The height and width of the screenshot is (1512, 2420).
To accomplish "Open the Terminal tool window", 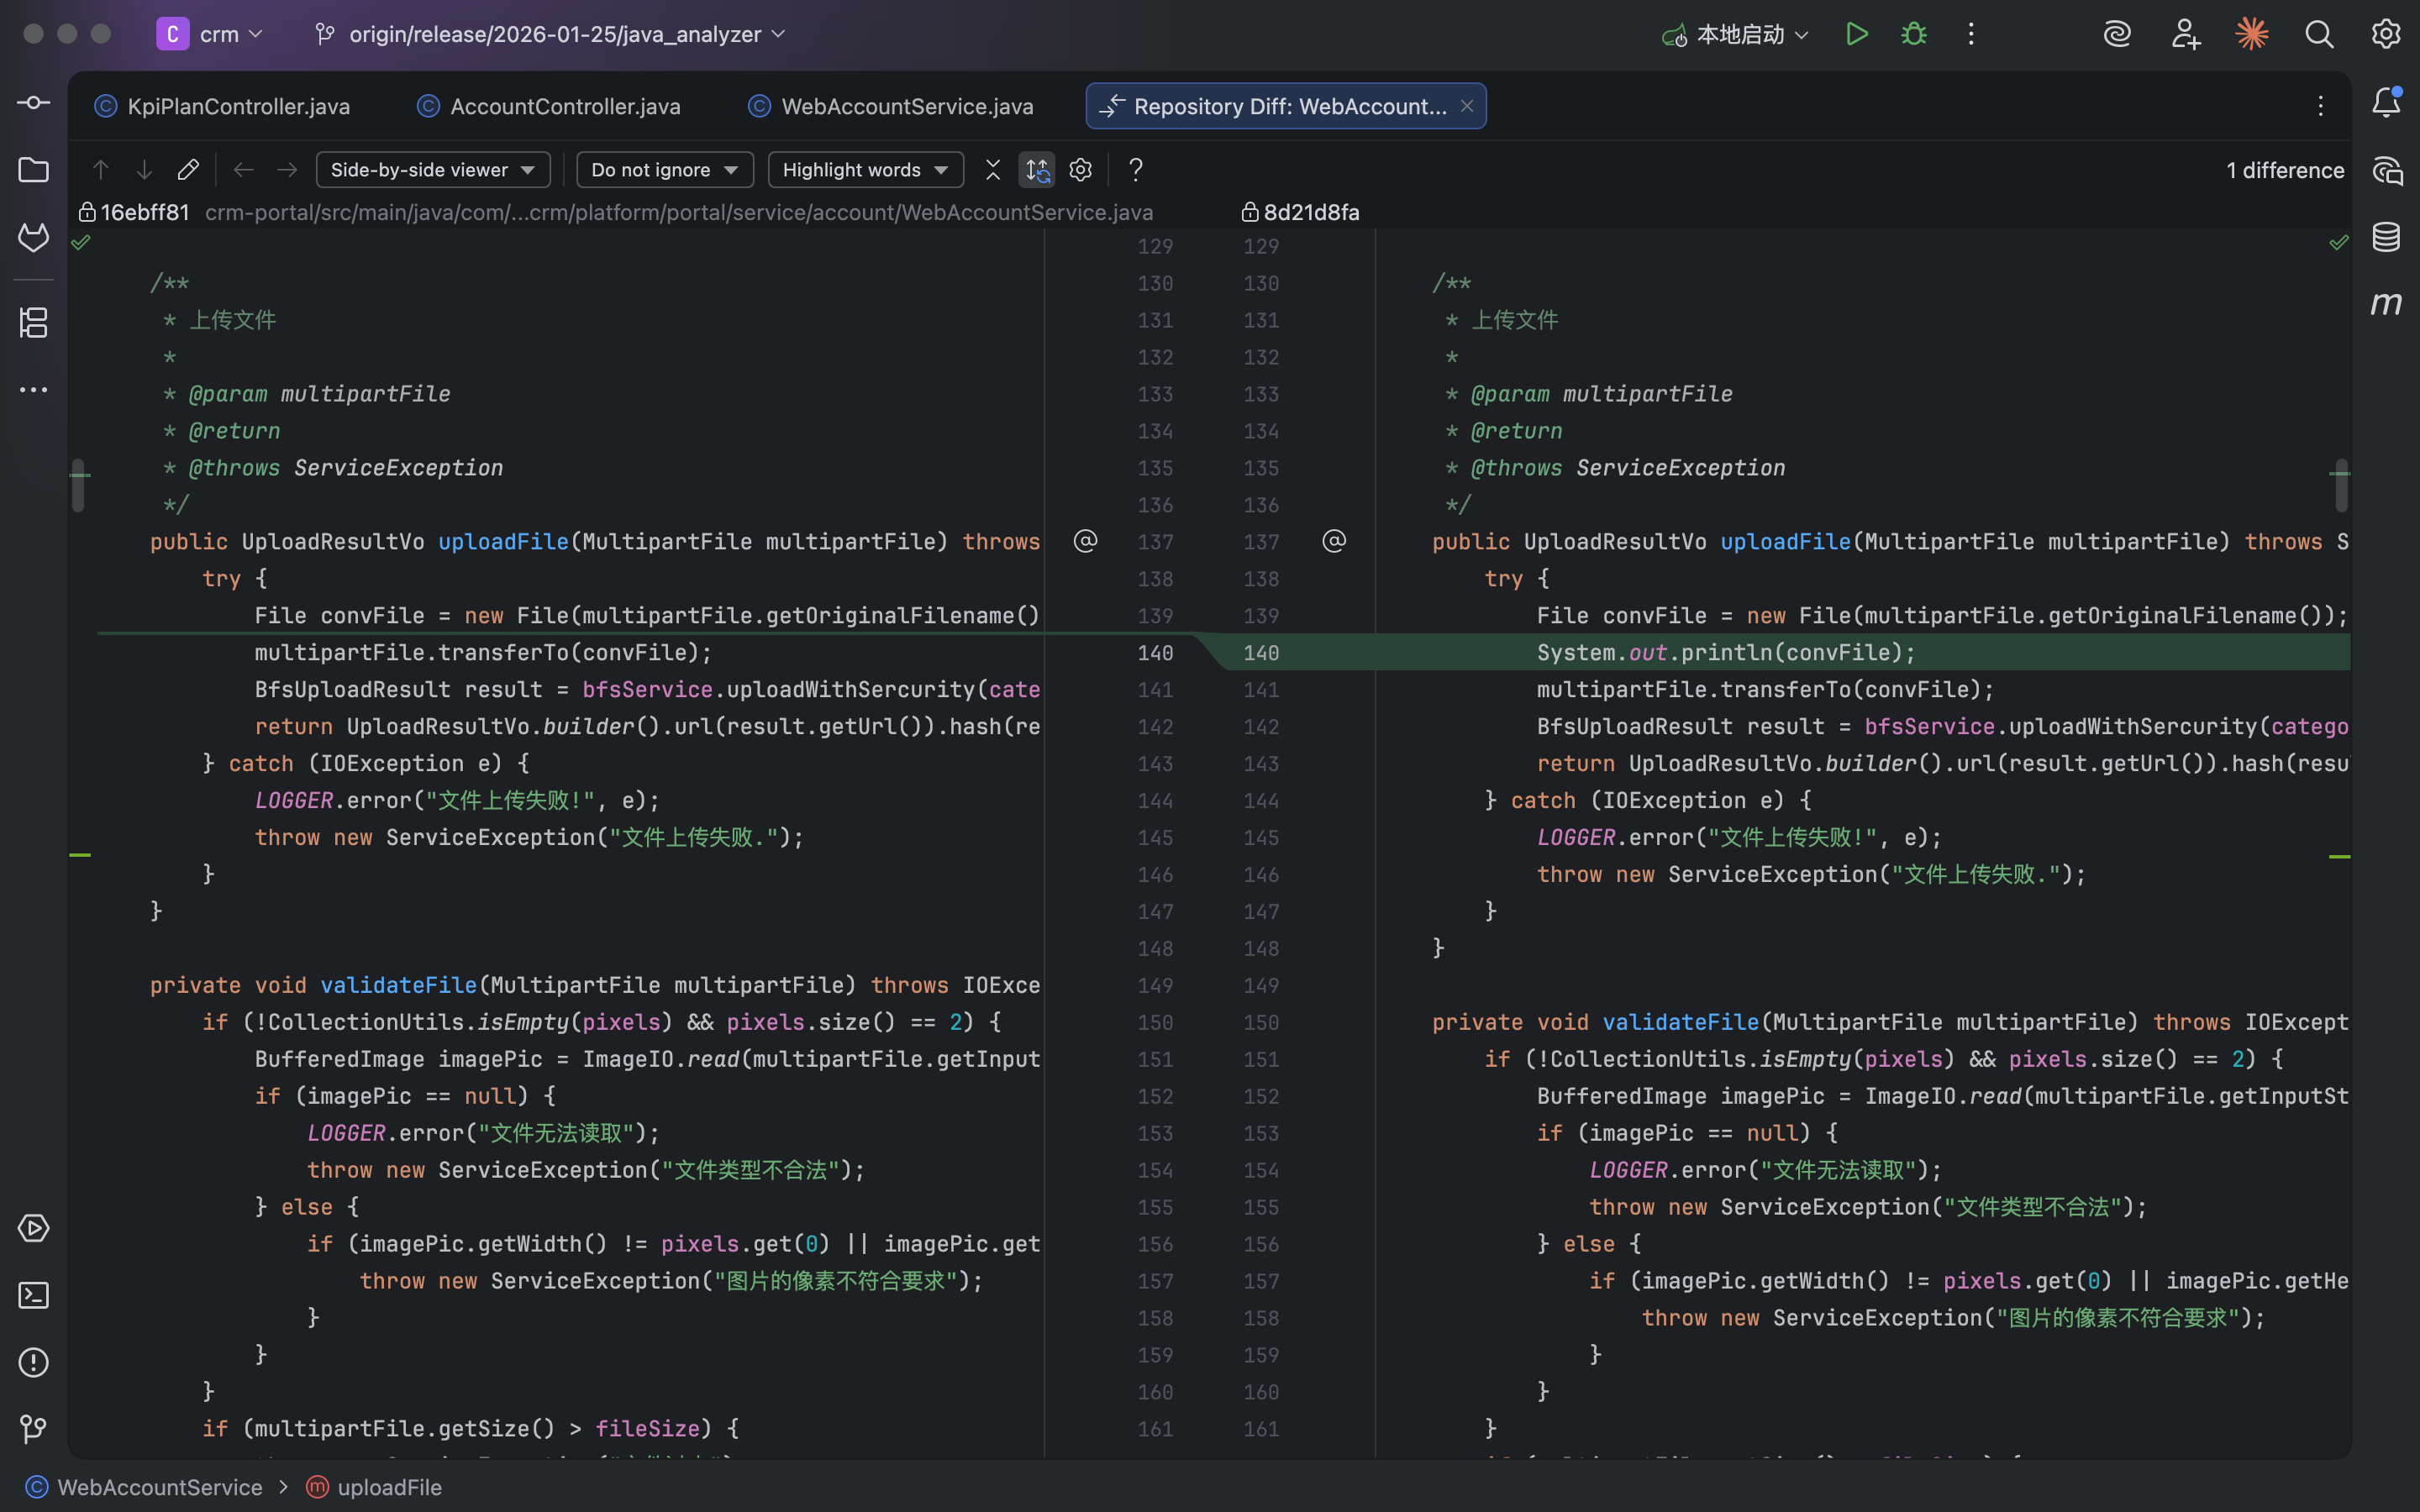I will tap(33, 1295).
